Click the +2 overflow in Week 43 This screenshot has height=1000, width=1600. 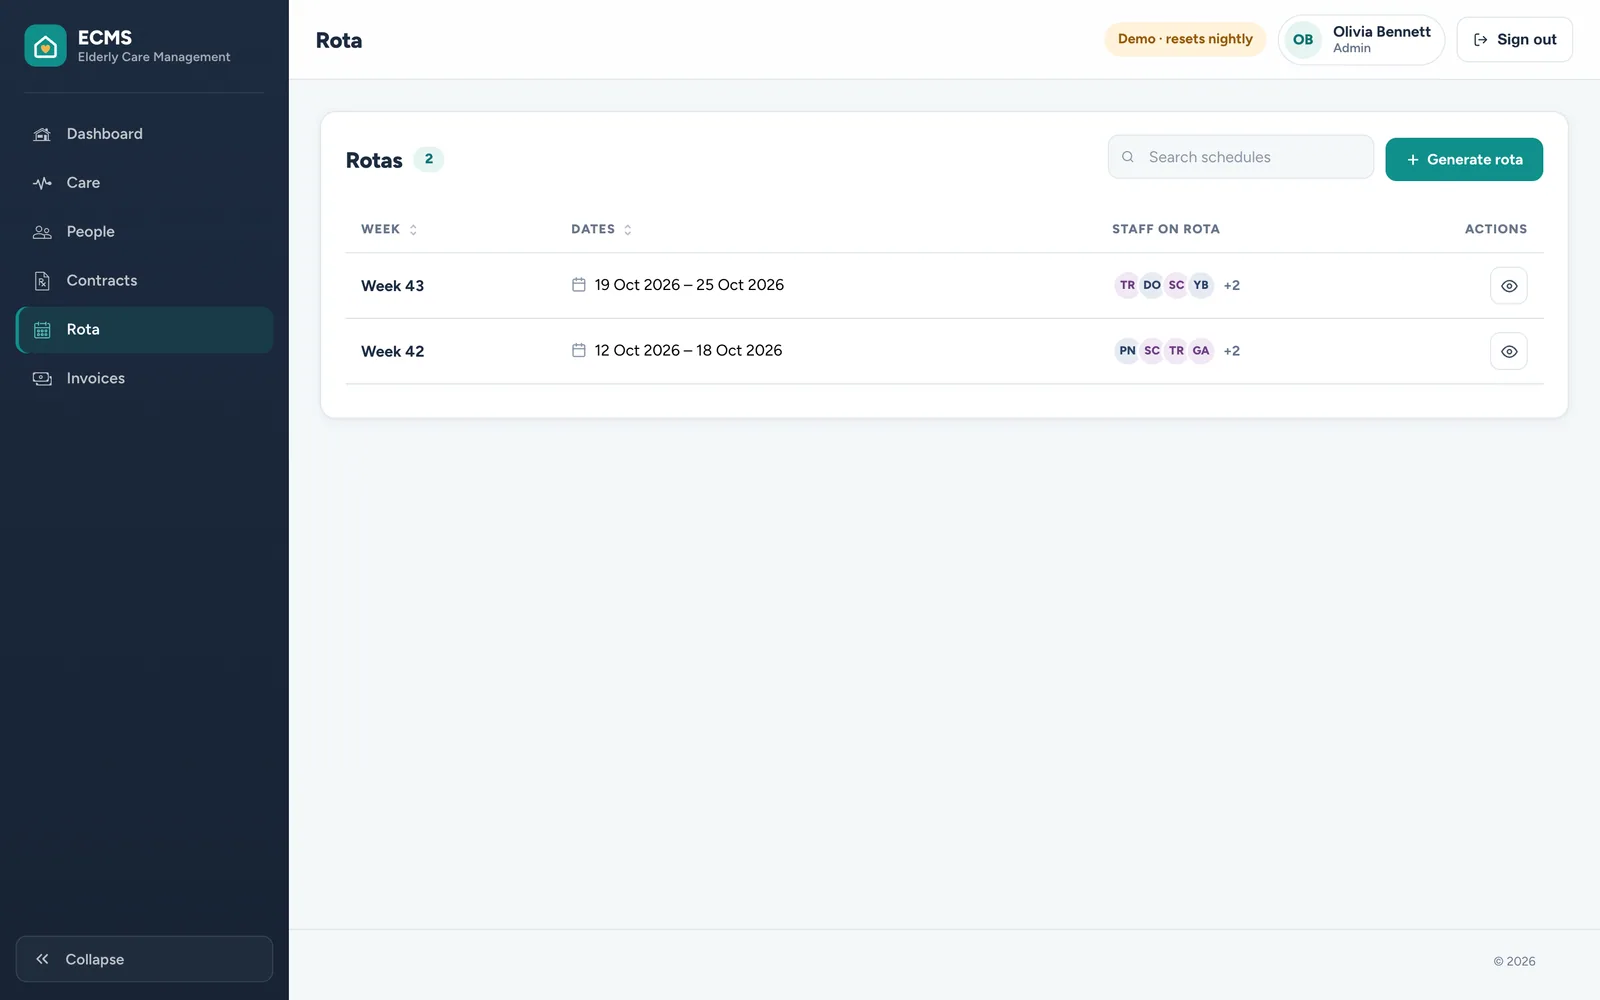(x=1232, y=286)
